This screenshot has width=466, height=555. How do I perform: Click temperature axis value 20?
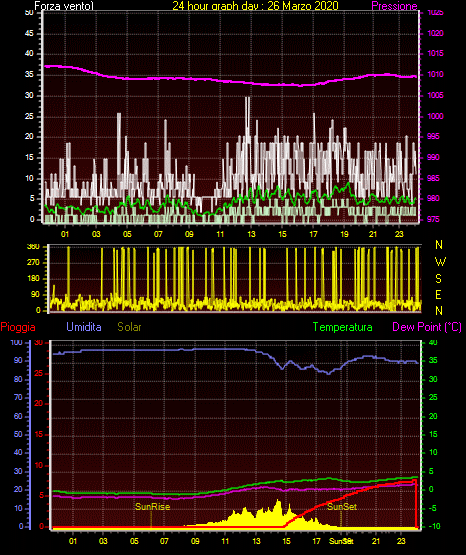click(x=433, y=416)
